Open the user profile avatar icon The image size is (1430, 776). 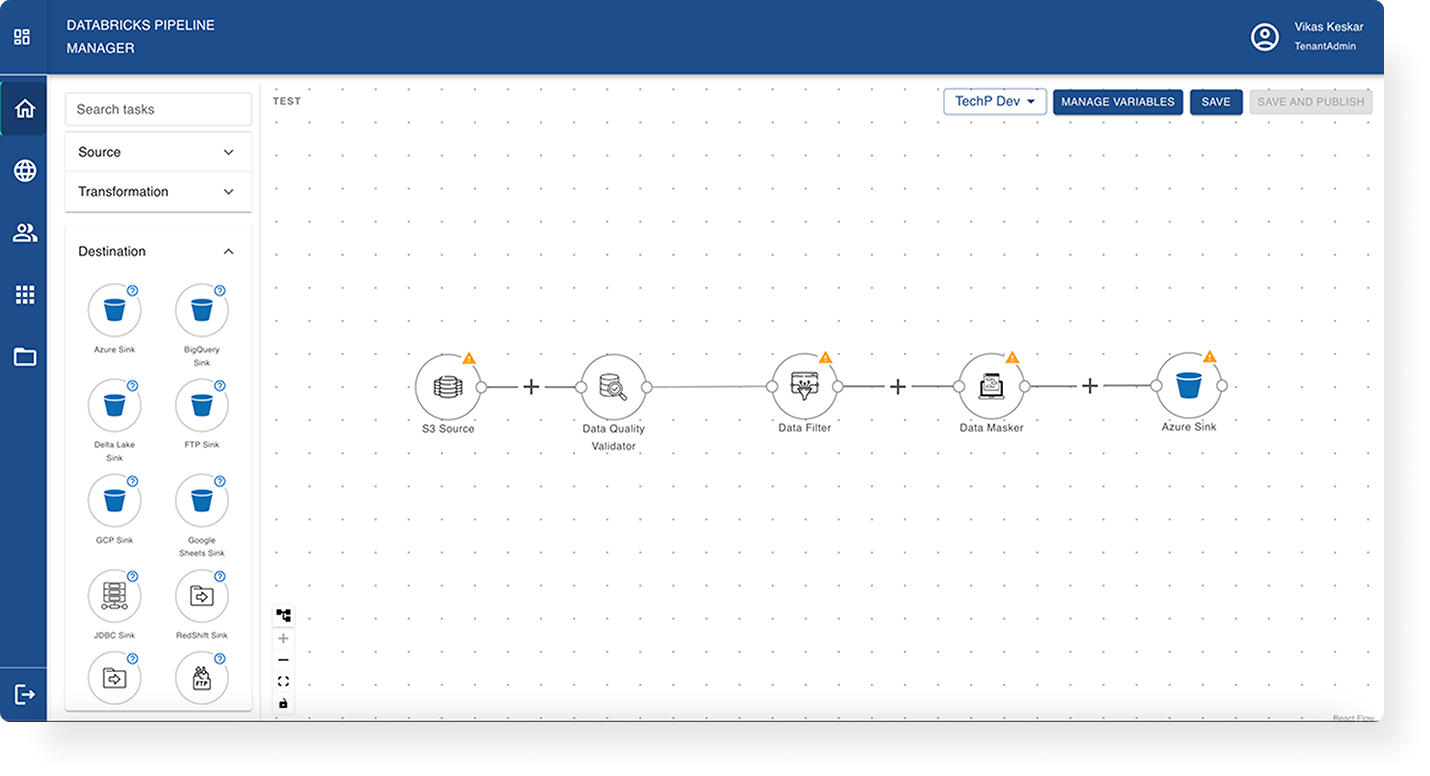click(x=1265, y=37)
